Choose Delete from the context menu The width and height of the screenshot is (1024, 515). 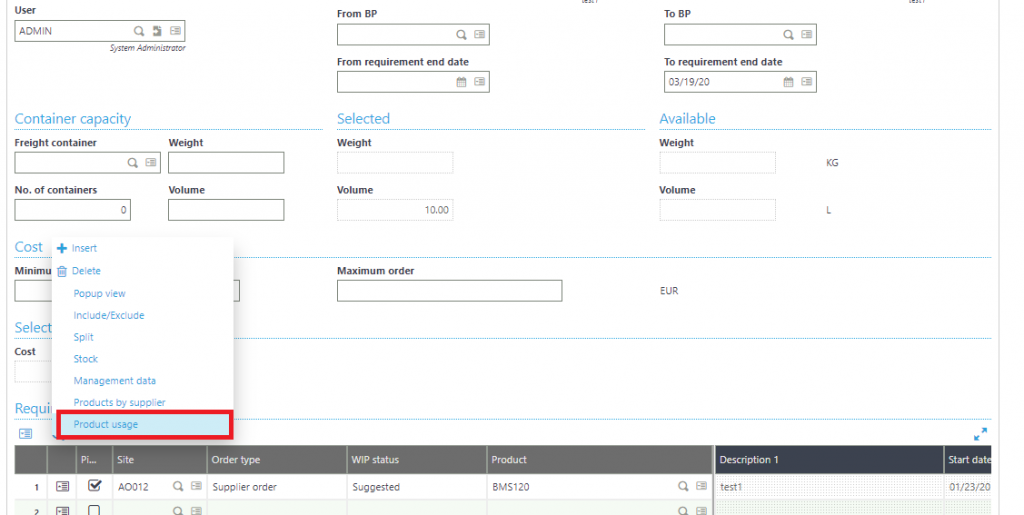point(86,271)
